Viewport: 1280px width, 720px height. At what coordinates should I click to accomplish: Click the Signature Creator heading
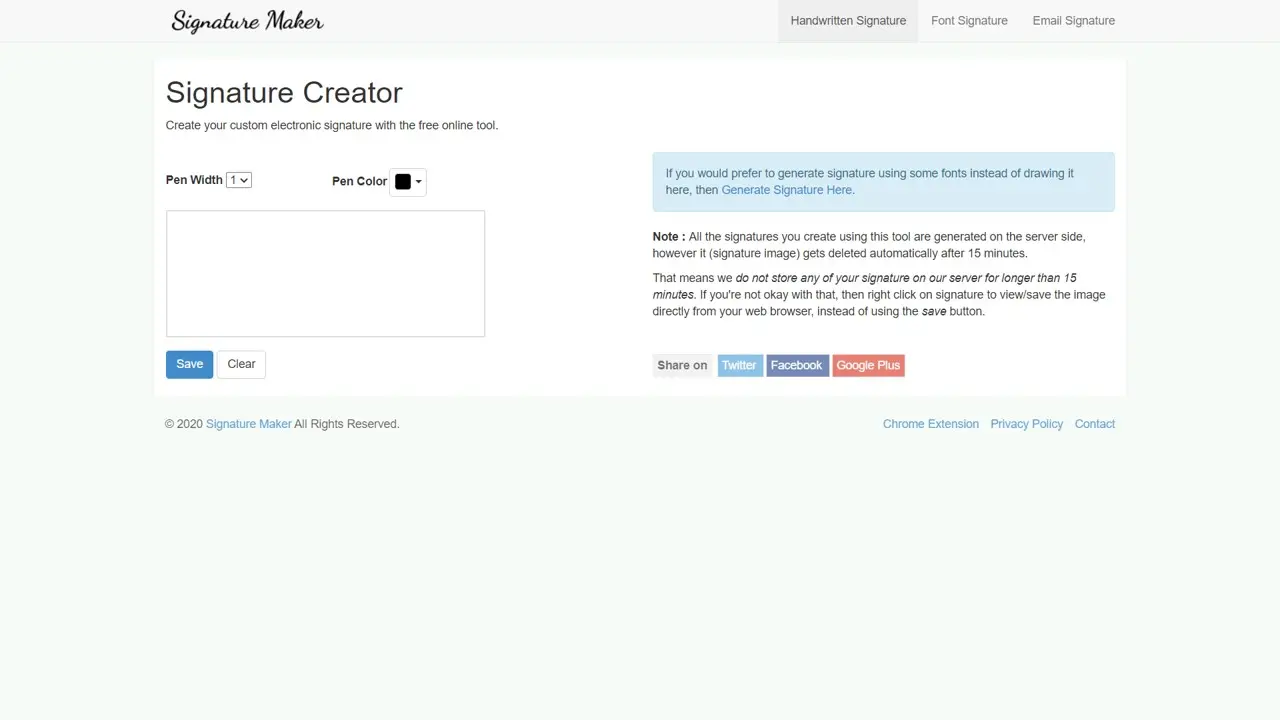[284, 92]
